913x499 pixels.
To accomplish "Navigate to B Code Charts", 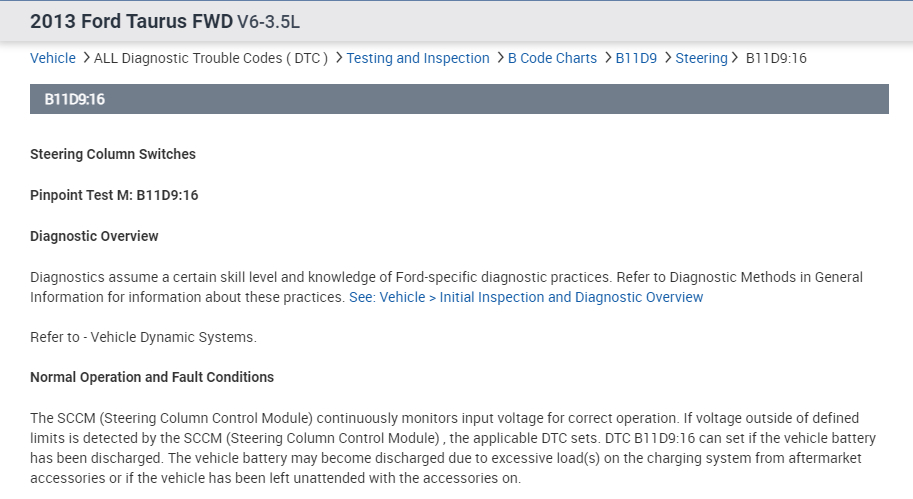I will 552,58.
